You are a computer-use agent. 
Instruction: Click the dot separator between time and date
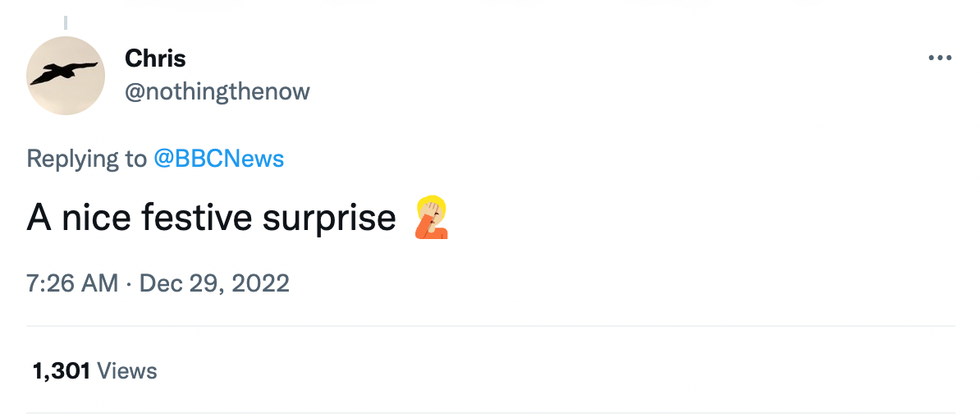pos(126,283)
